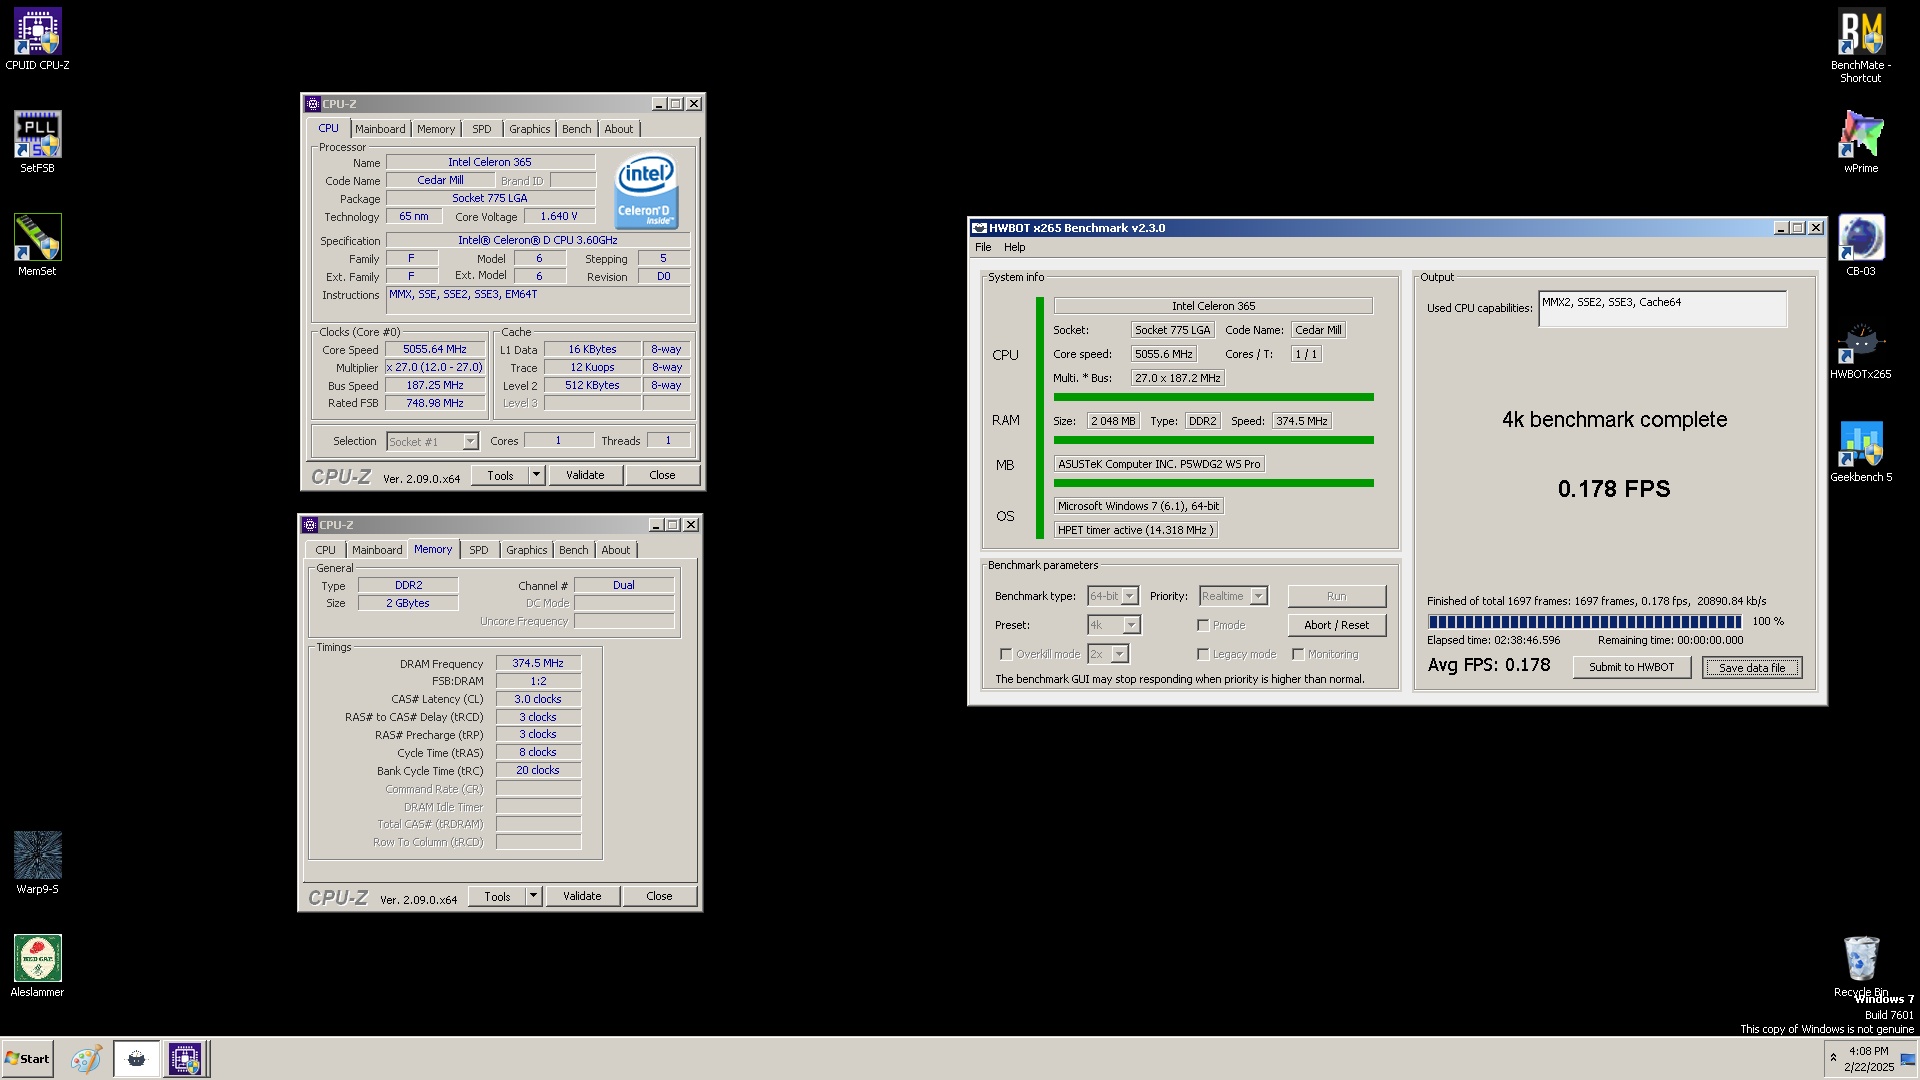Select the HWBOT x265 taskbar button

tap(136, 1058)
